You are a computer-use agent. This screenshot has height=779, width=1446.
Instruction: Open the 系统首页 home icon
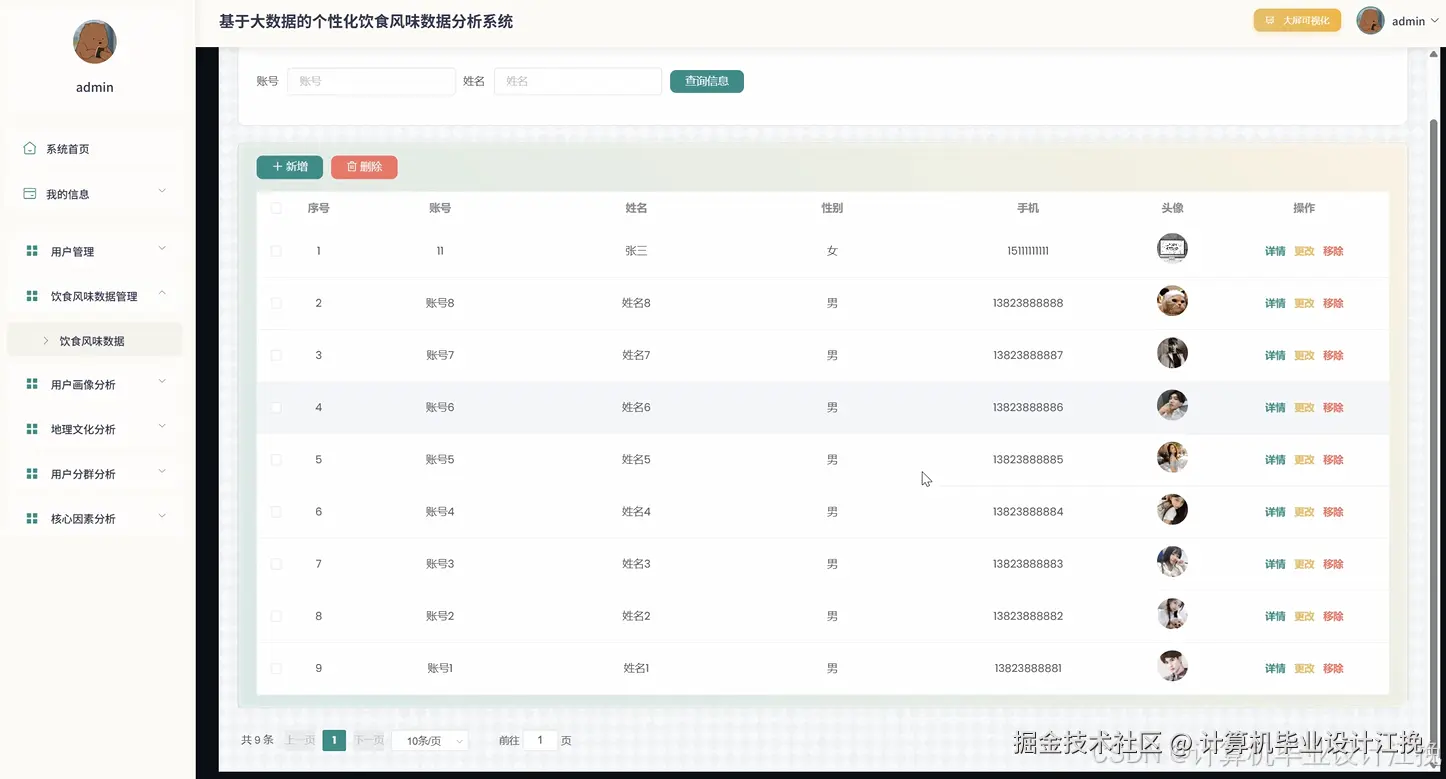click(30, 148)
